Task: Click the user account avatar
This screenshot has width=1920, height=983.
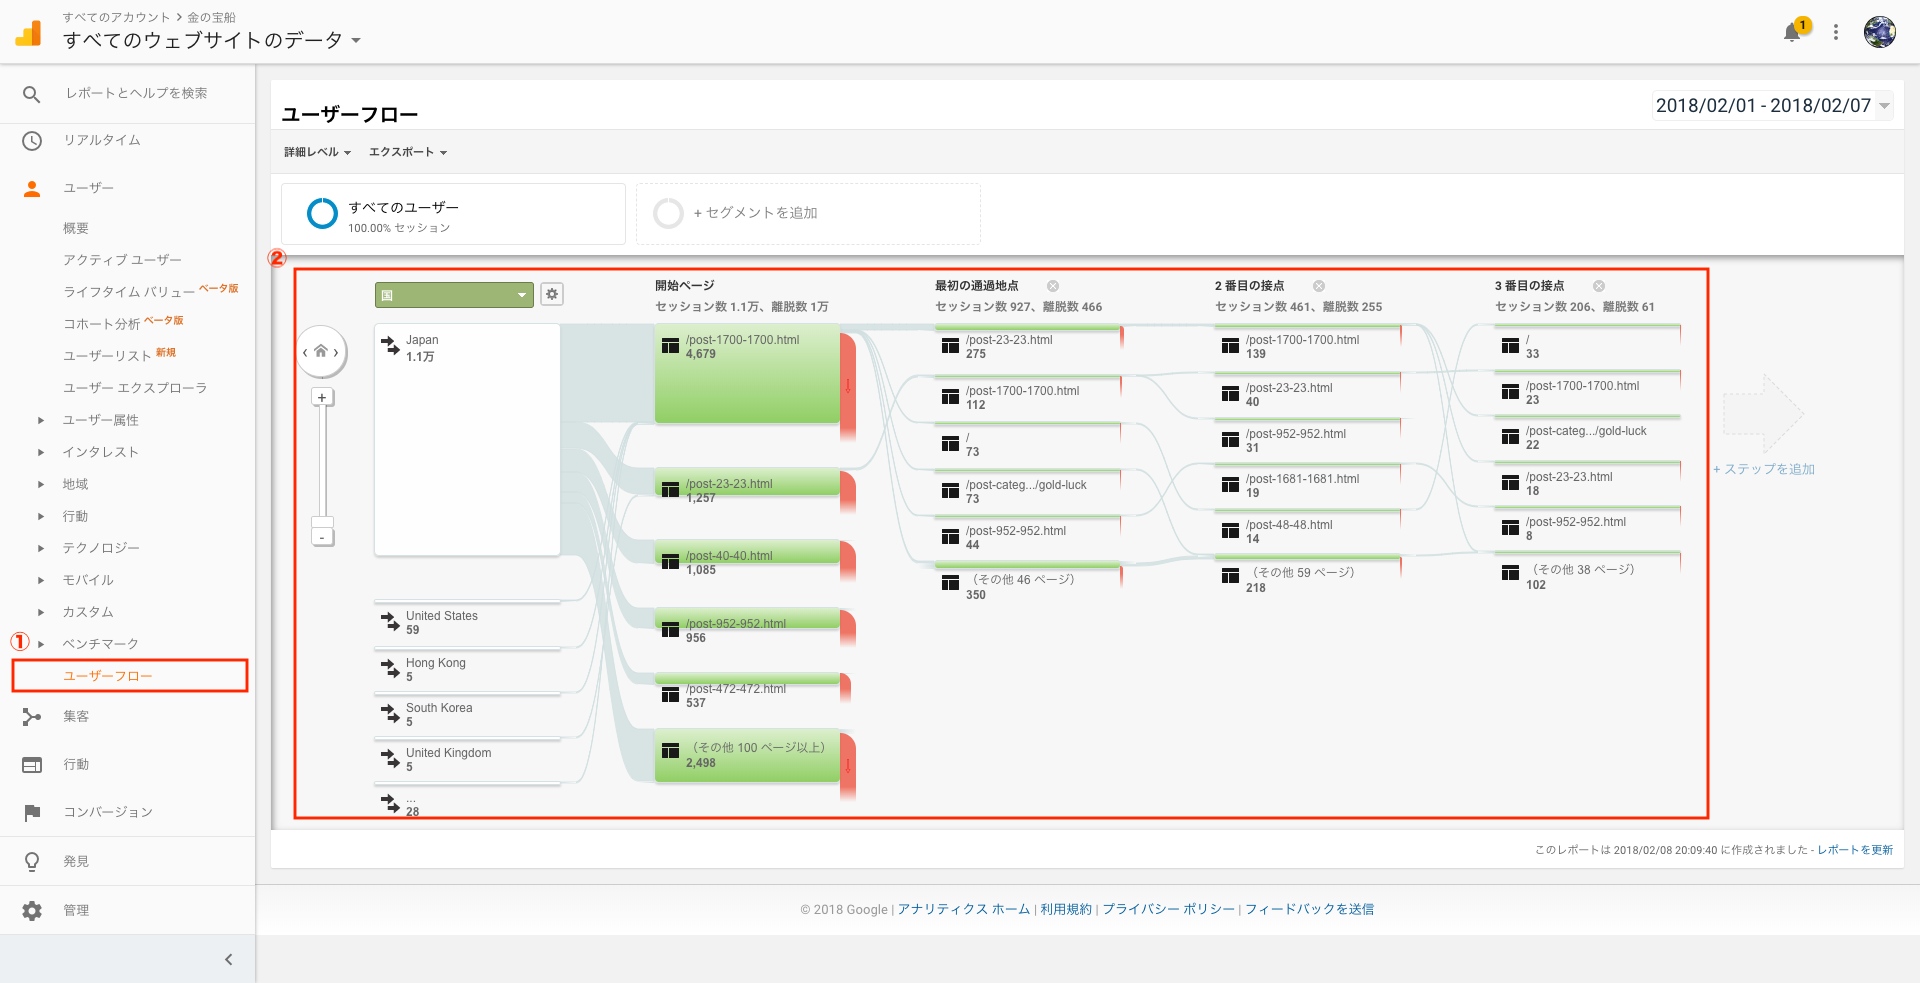Action: [x=1880, y=32]
